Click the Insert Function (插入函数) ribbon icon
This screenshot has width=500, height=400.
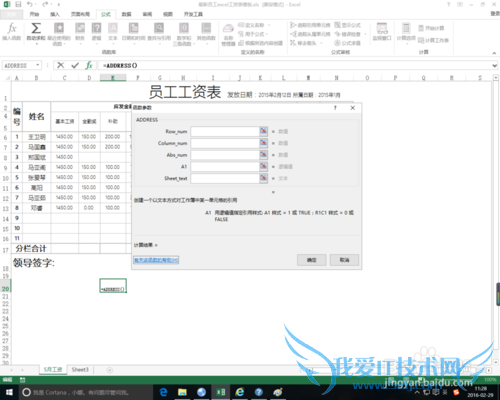pos(12,31)
